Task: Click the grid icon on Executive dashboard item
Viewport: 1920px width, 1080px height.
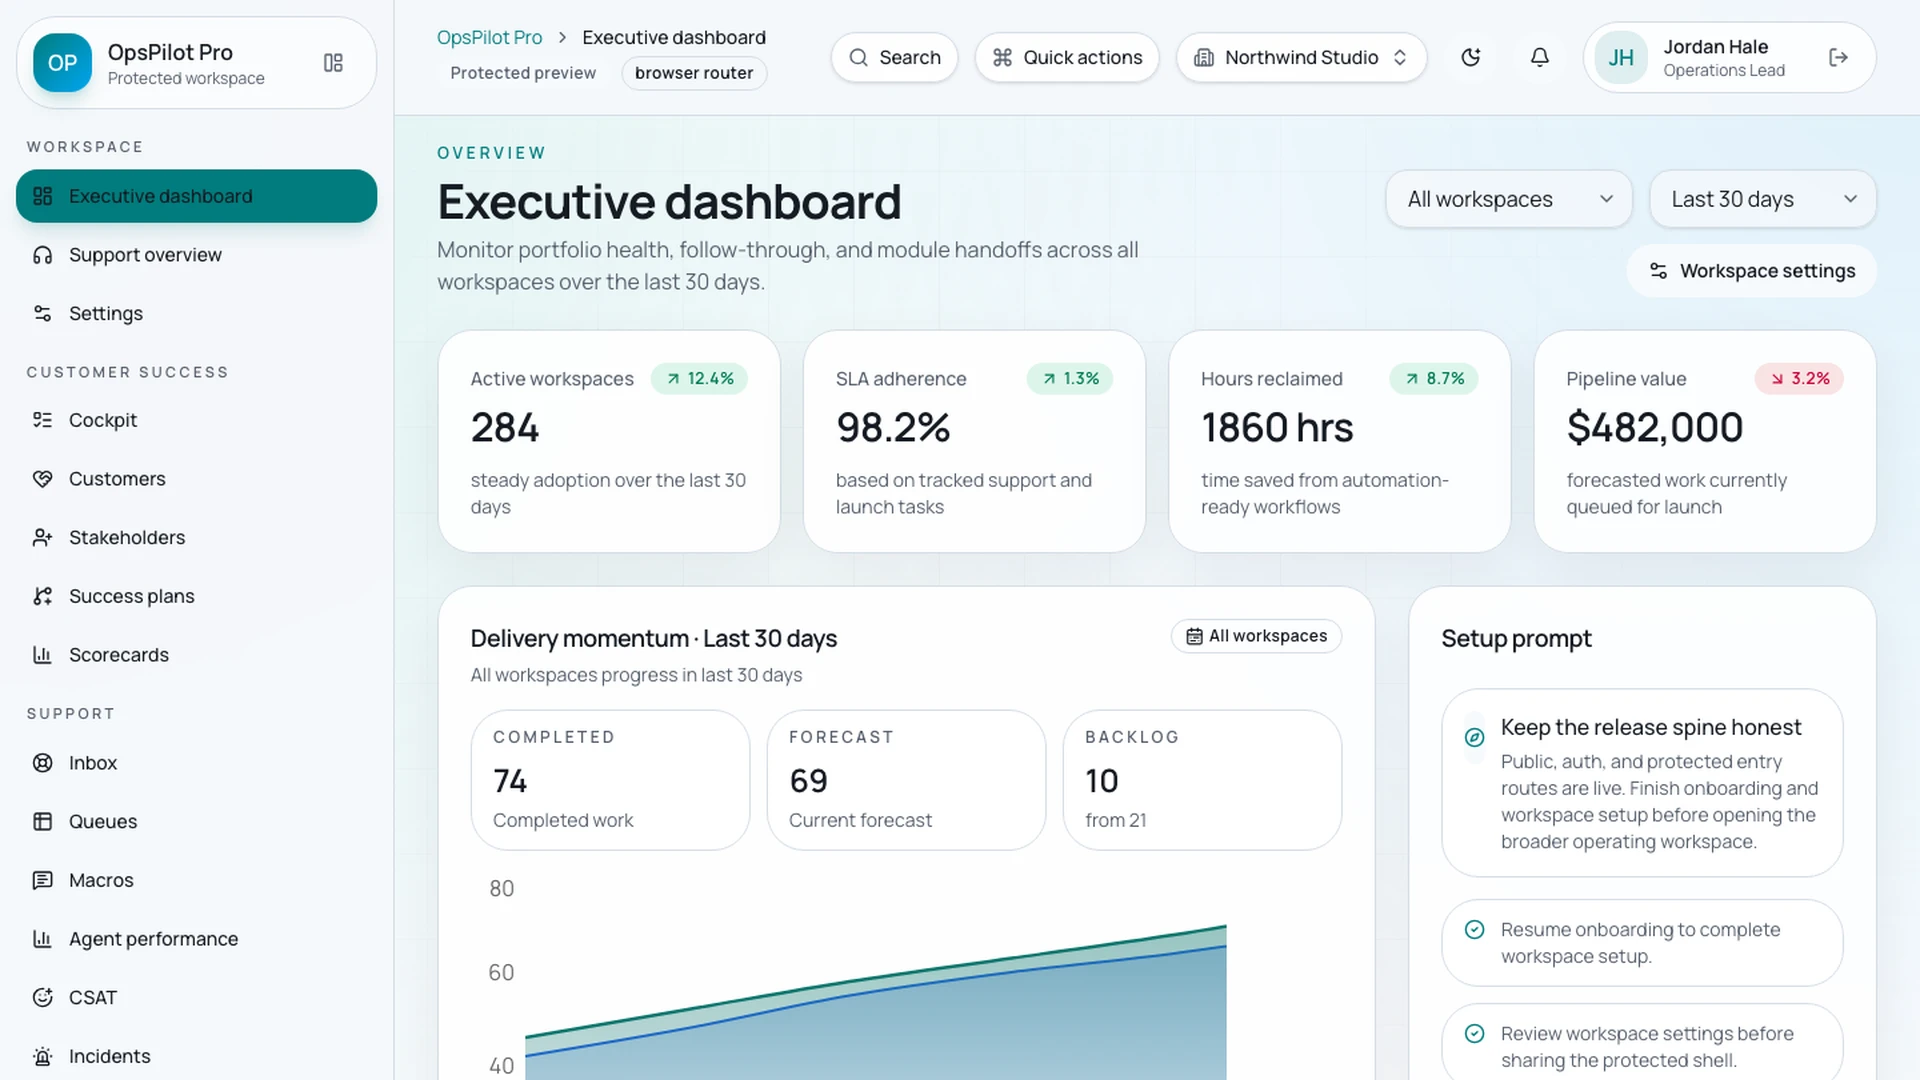Action: click(x=42, y=196)
